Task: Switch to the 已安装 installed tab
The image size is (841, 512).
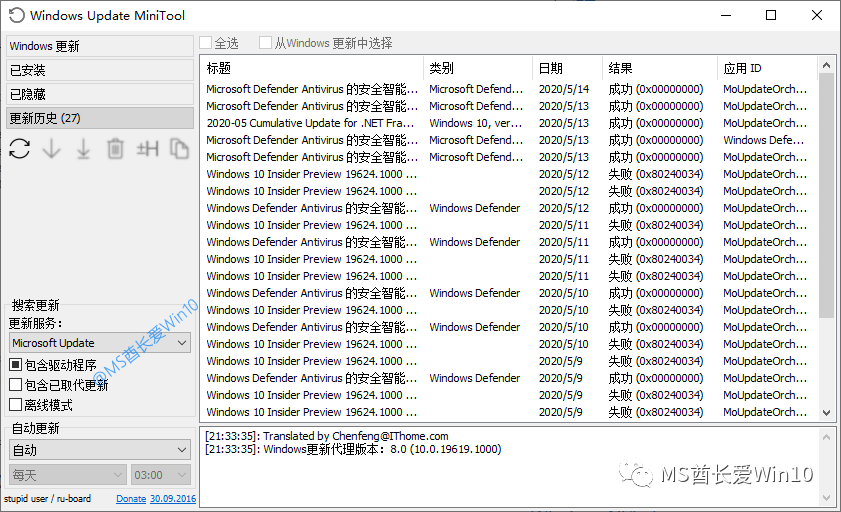Action: pyautogui.click(x=100, y=70)
